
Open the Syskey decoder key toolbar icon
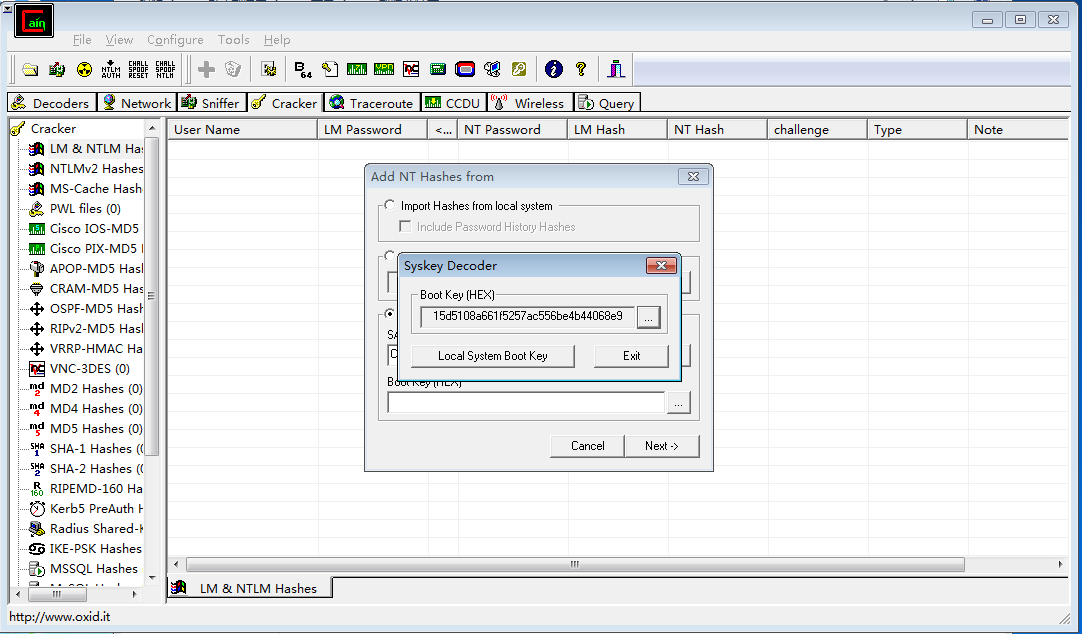point(519,69)
